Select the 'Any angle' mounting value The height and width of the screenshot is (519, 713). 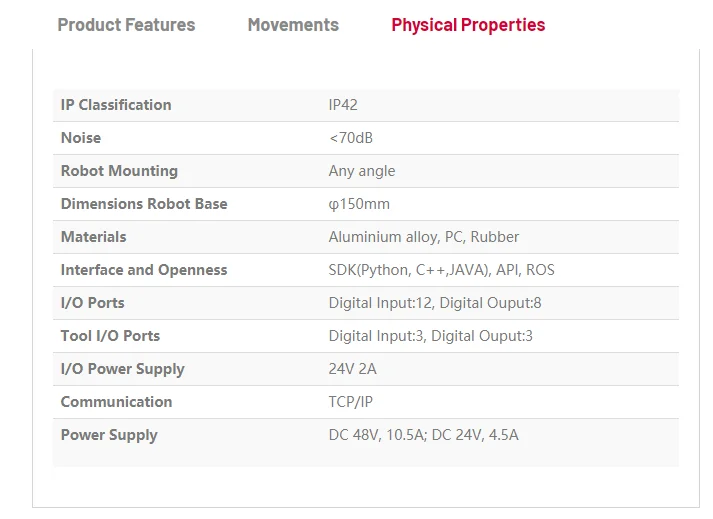[362, 171]
